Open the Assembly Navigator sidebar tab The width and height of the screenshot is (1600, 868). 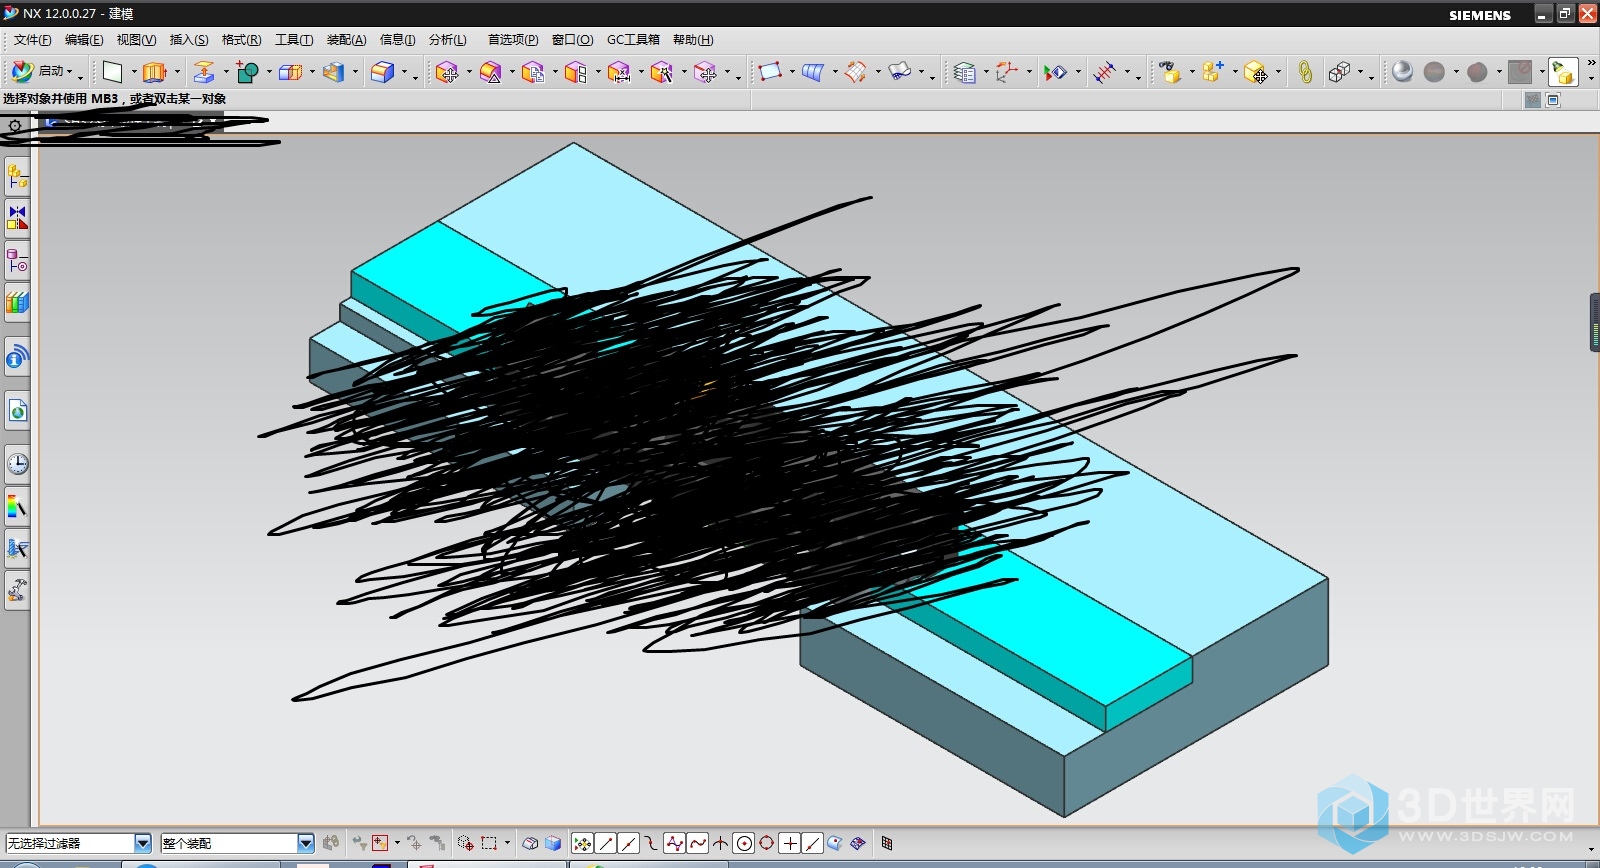pyautogui.click(x=18, y=178)
